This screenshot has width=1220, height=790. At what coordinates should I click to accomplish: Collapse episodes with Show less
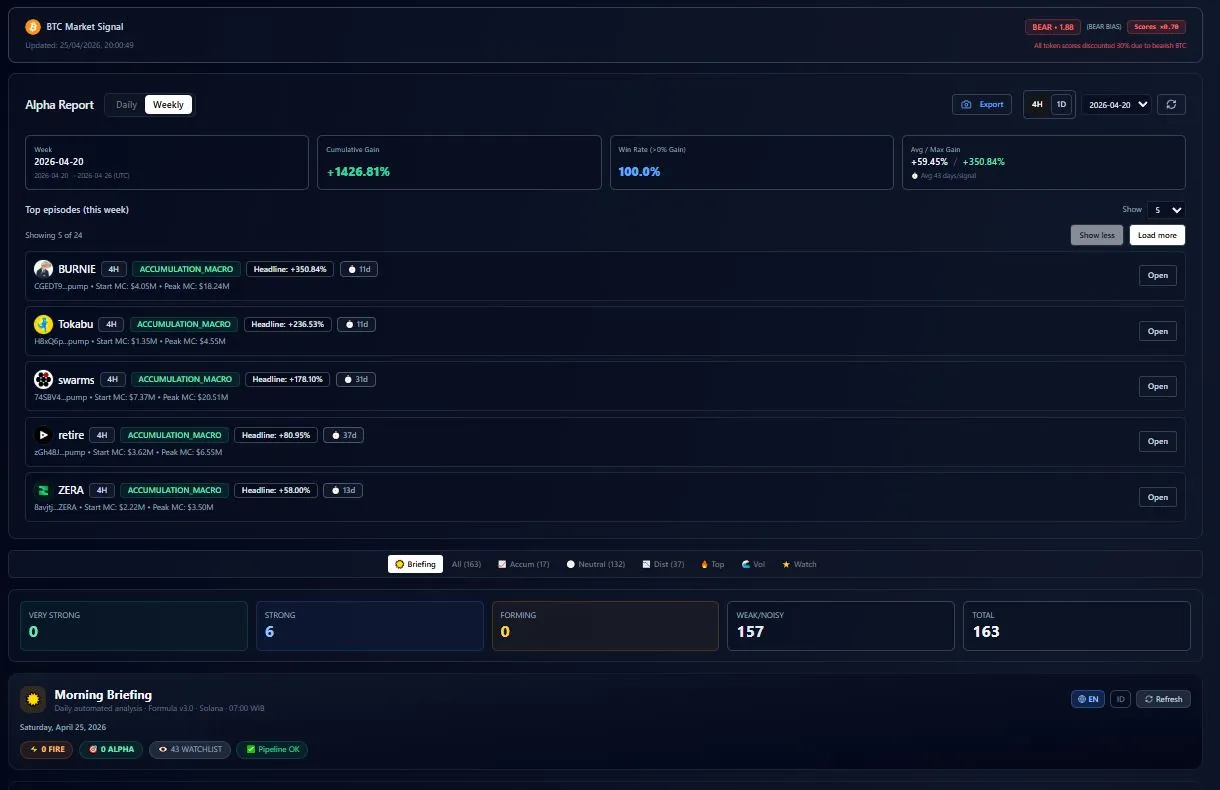pyautogui.click(x=1096, y=234)
